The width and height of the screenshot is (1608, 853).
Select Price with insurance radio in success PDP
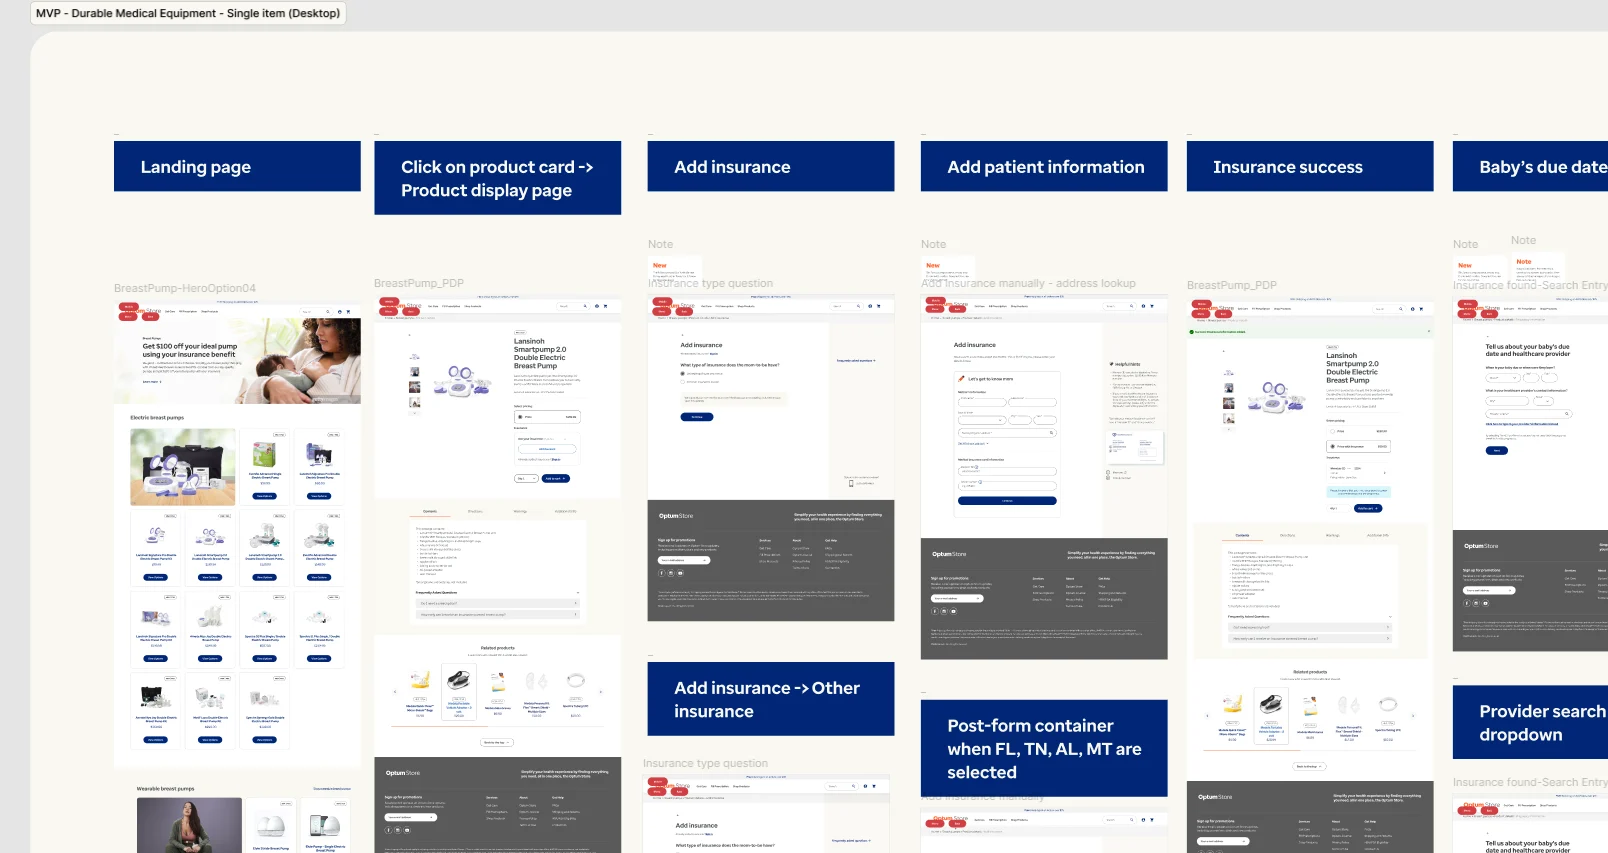click(1332, 446)
